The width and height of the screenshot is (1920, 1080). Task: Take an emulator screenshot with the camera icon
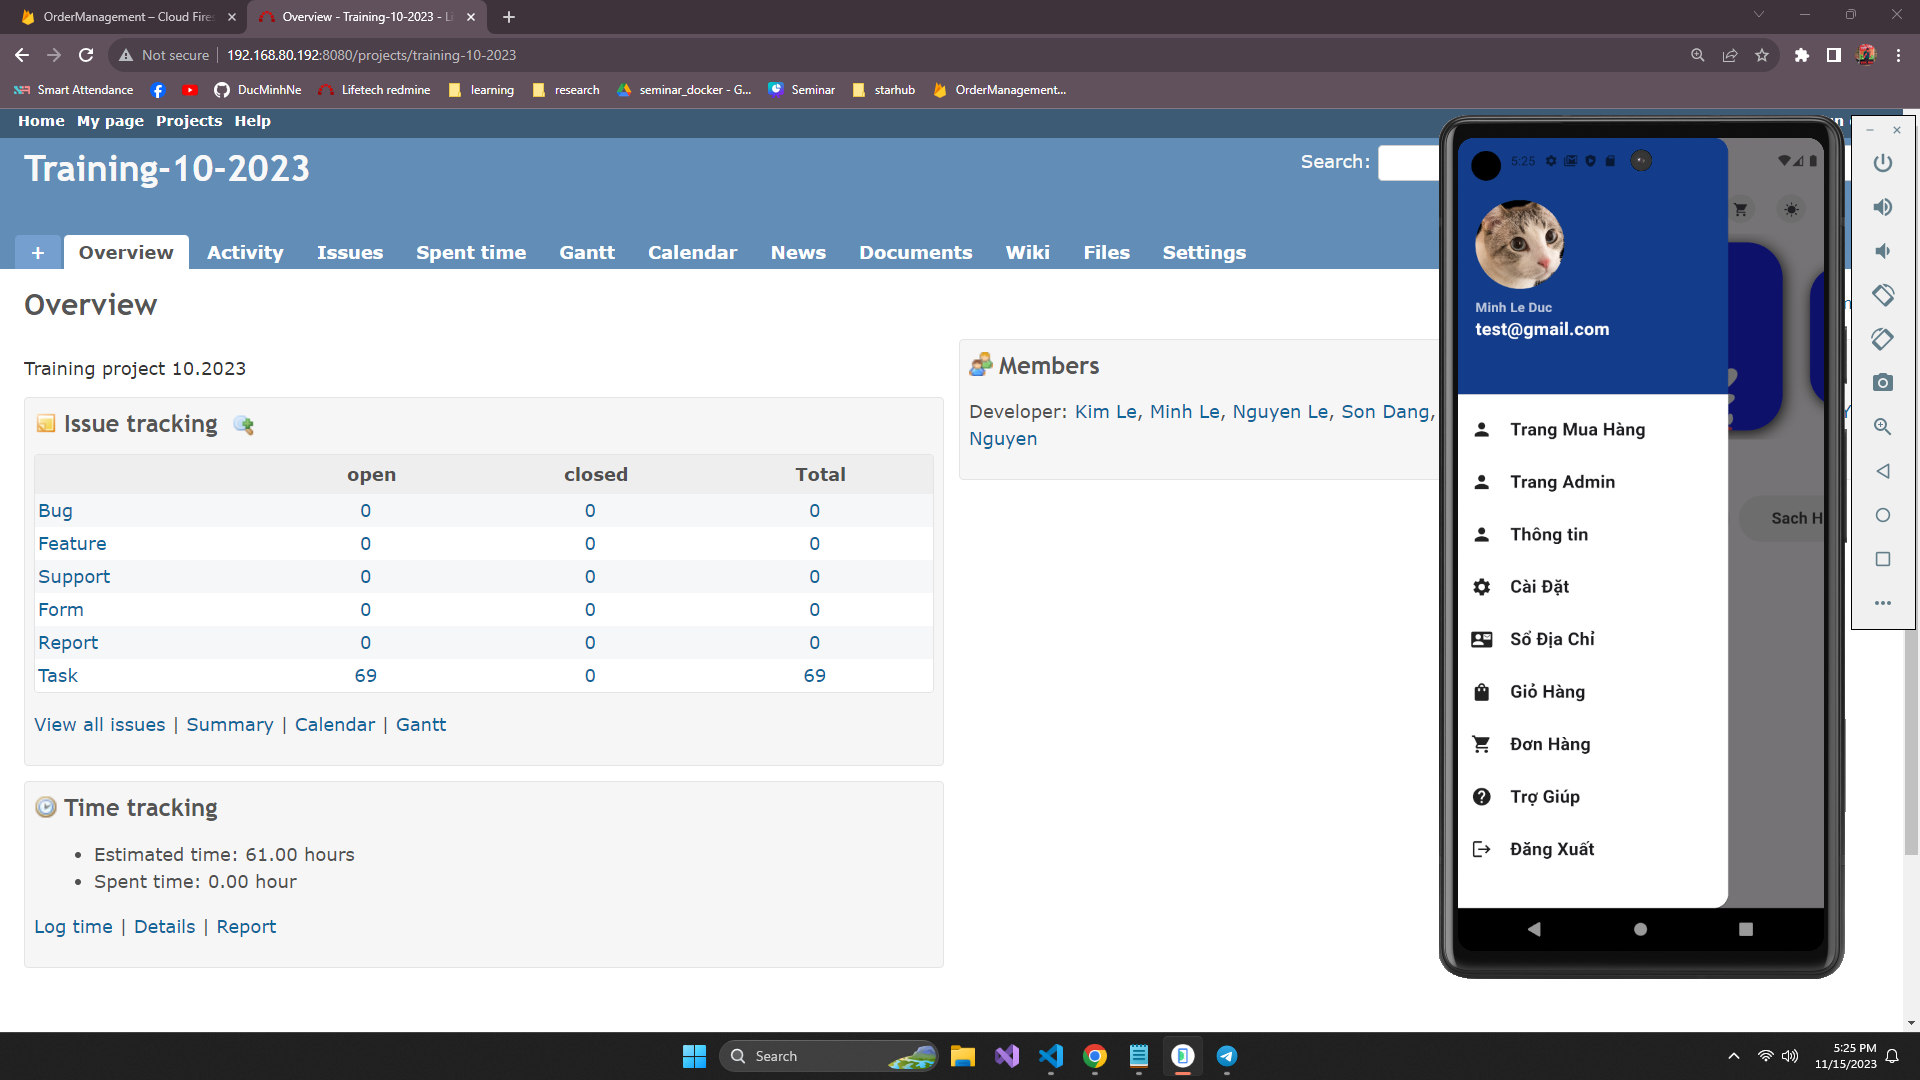click(1882, 383)
